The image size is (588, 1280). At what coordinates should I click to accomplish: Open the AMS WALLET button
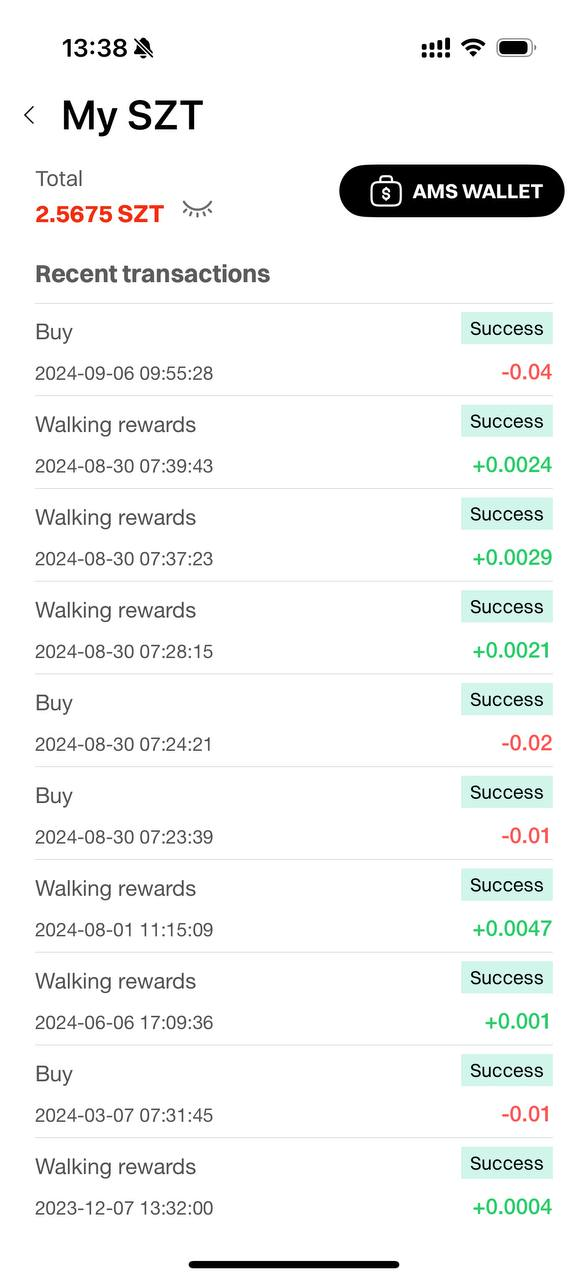tap(452, 191)
